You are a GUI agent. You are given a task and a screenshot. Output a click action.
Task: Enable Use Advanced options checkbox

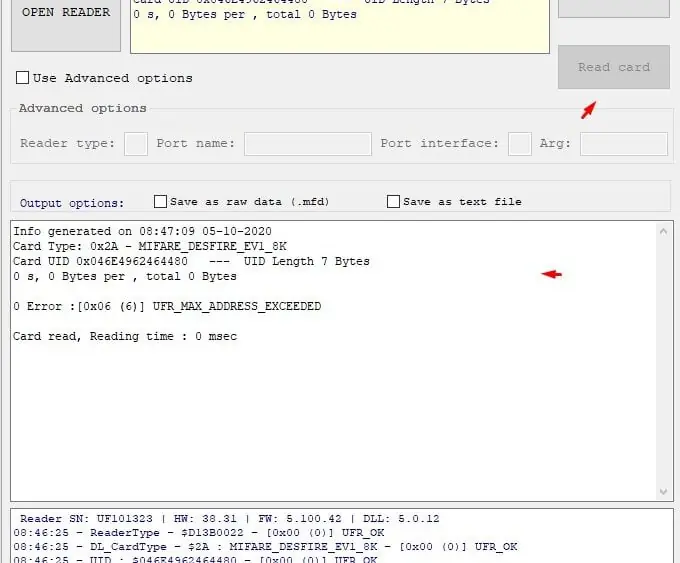22,78
